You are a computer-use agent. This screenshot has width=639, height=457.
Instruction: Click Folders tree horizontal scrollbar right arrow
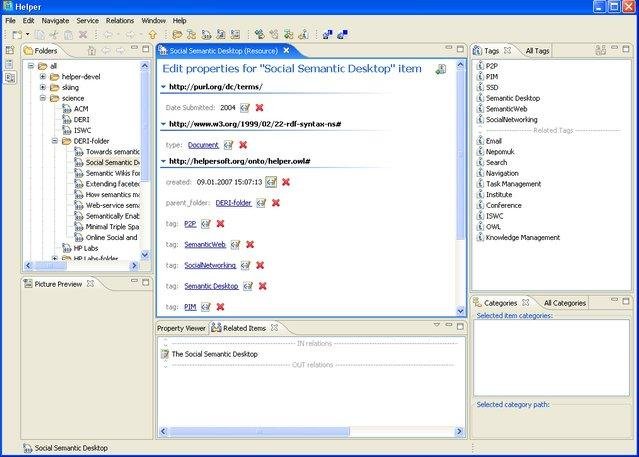point(134,265)
